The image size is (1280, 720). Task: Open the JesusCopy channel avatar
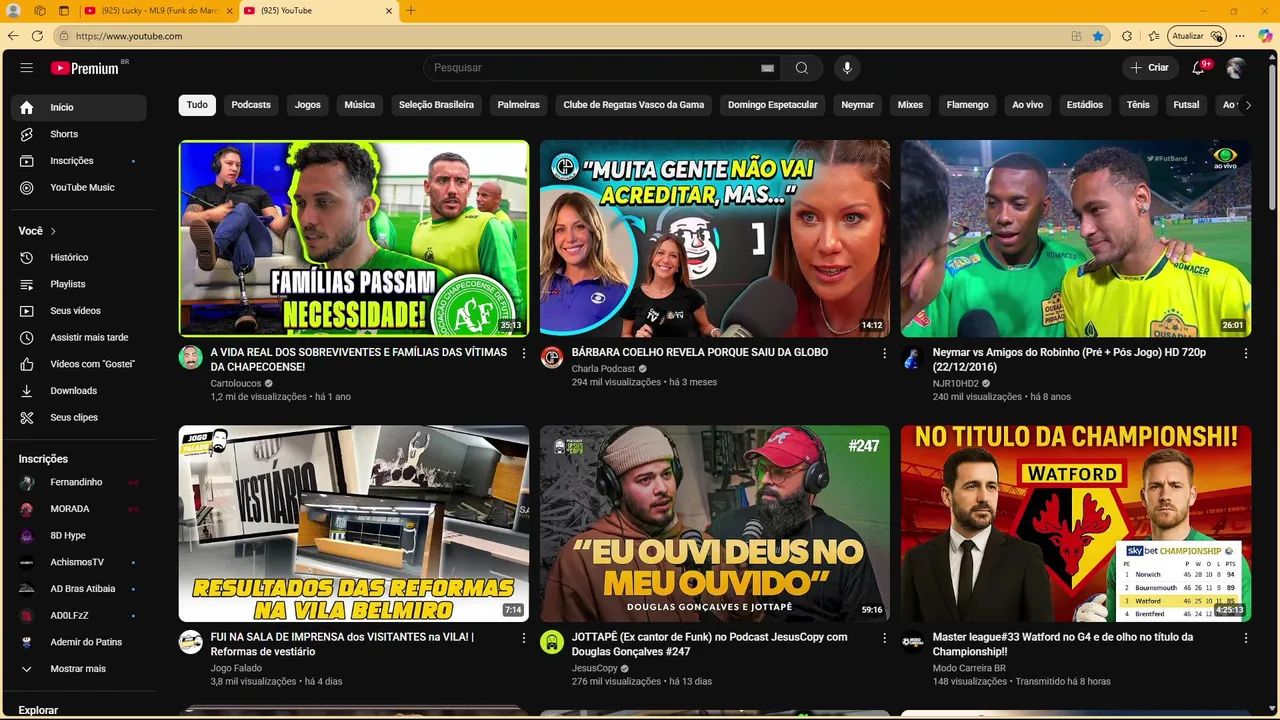click(x=552, y=642)
